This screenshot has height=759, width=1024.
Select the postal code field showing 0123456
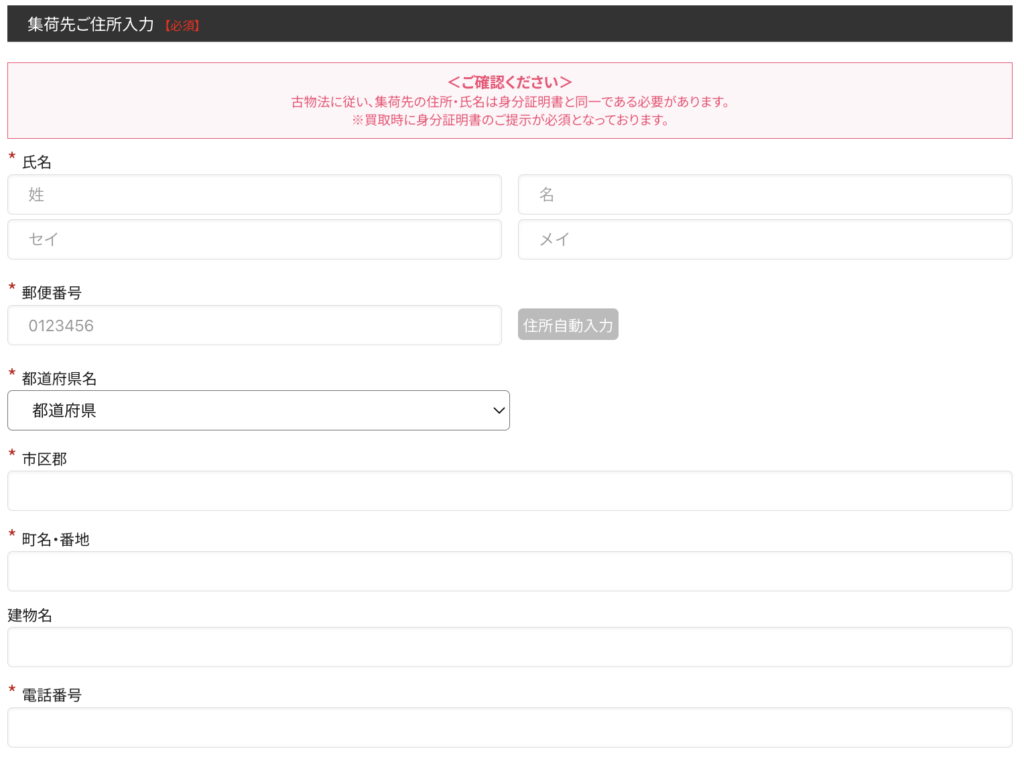[x=254, y=326]
